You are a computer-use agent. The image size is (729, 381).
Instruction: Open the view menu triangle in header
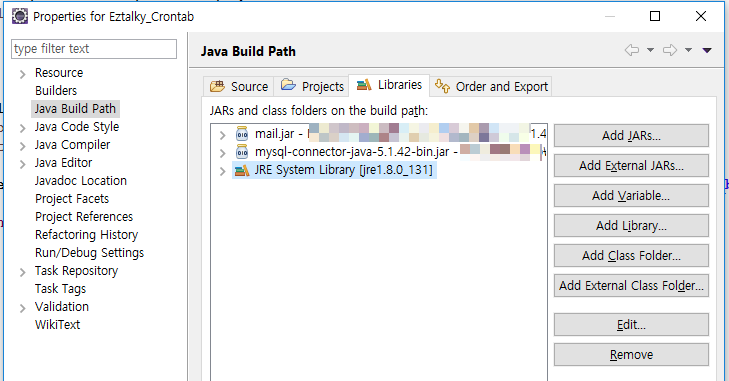click(707, 50)
